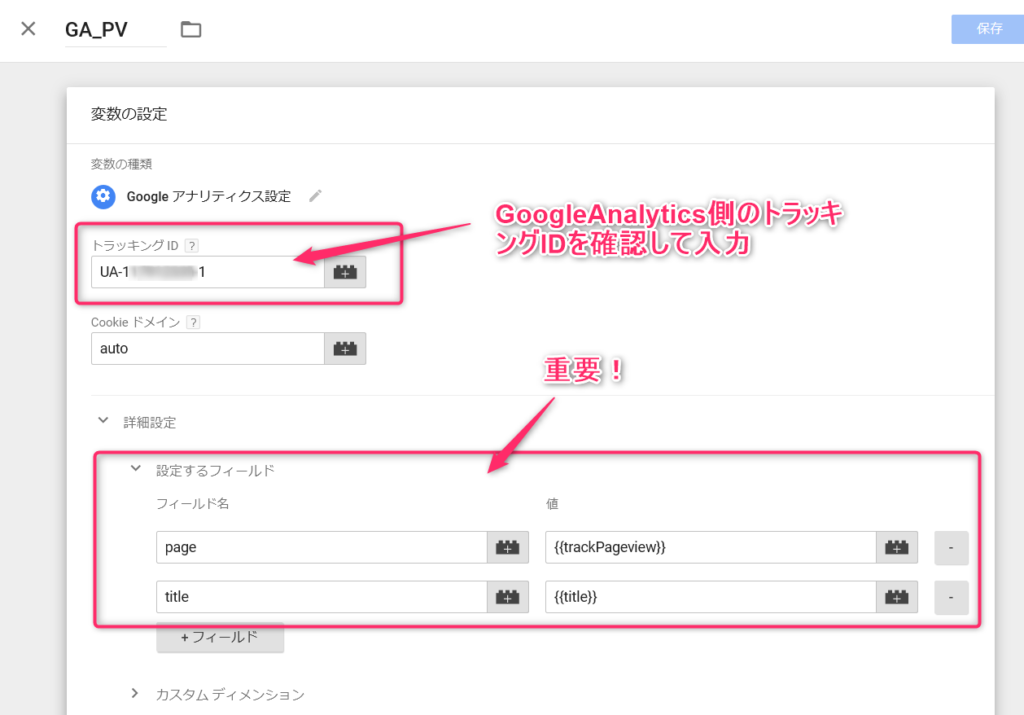Screen dimensions: 1024x715
Task: Insert variable into Tracking ID field
Action: [345, 272]
